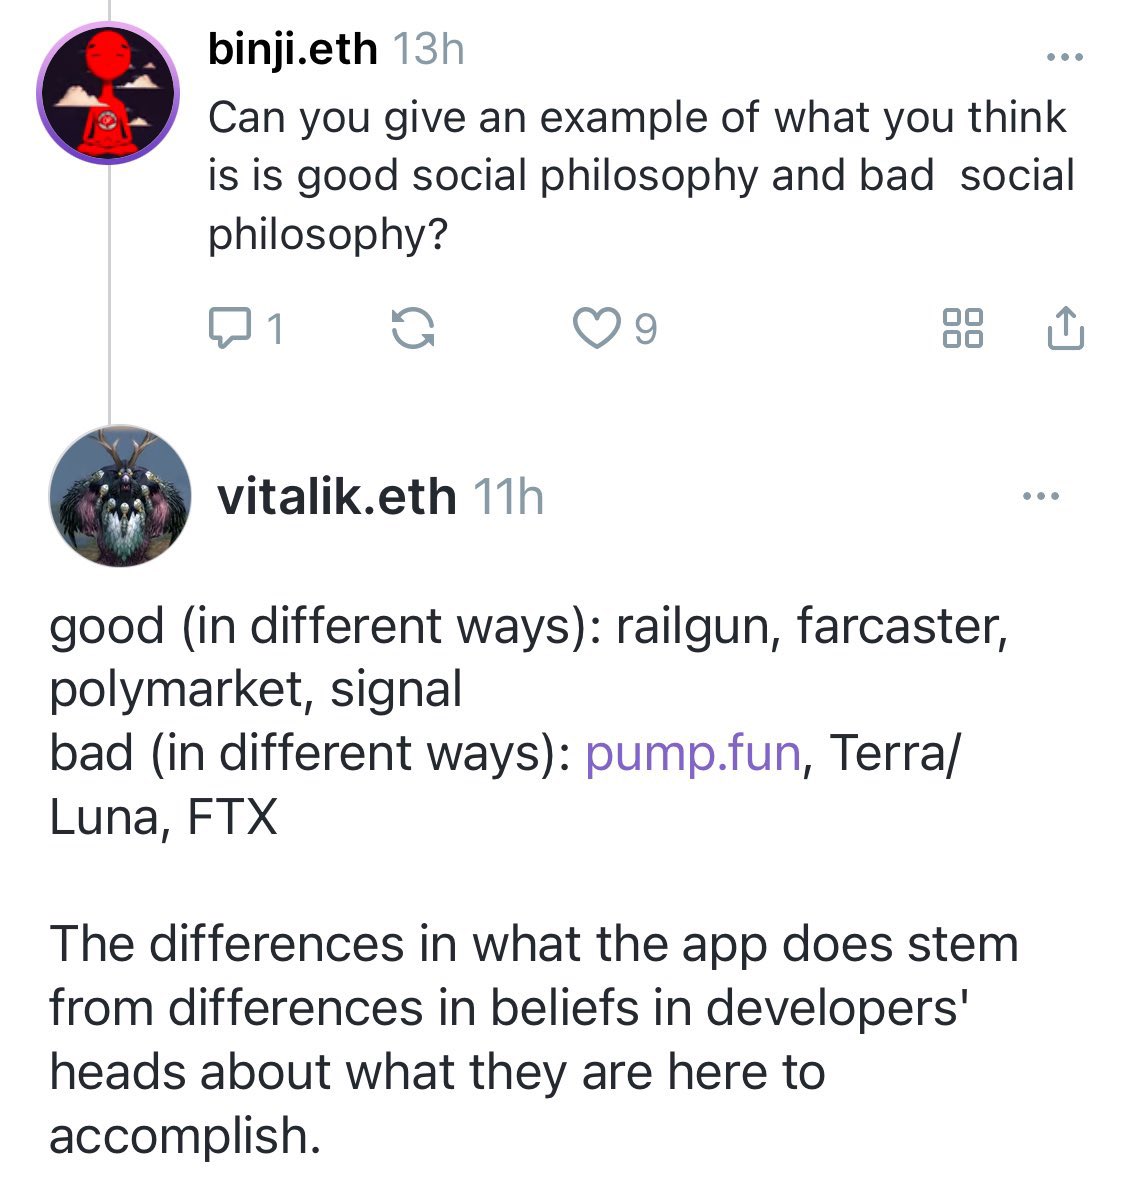Open more options for binji.eth's post
Screen dimensions: 1125x1184
coord(1064,57)
